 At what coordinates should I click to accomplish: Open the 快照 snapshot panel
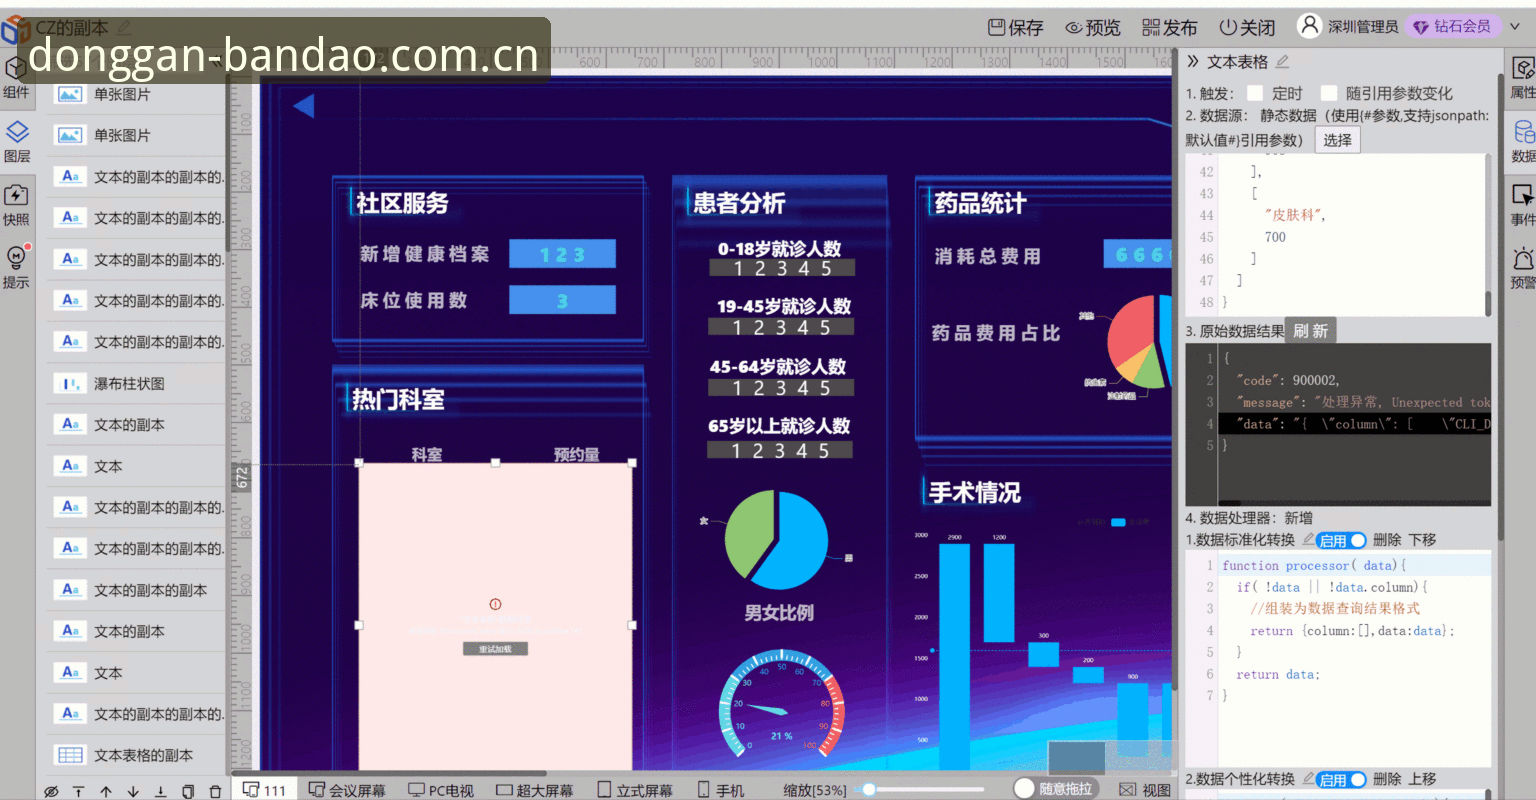[16, 205]
